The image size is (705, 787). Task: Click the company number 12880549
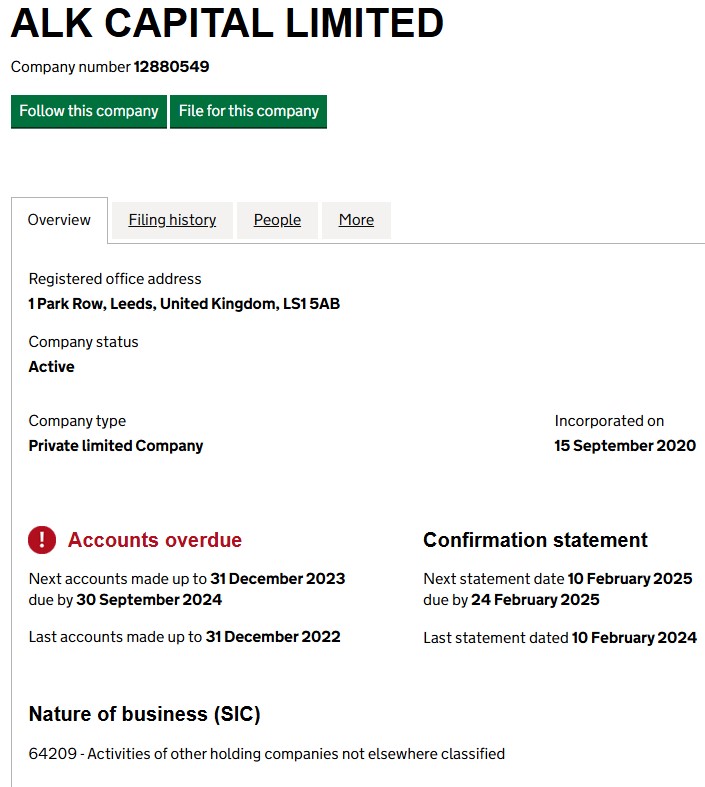pyautogui.click(x=171, y=67)
